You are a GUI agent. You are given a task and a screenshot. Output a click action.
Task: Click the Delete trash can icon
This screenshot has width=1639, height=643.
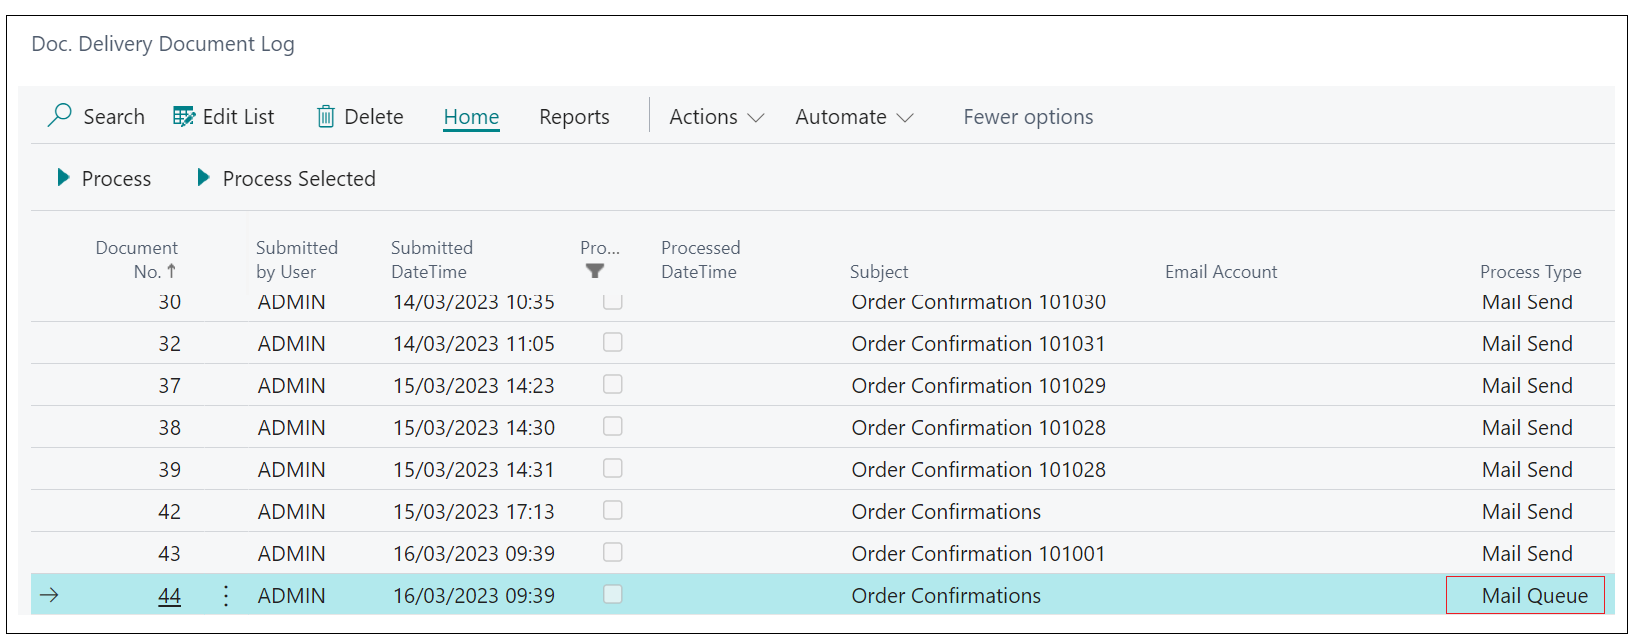click(x=326, y=117)
